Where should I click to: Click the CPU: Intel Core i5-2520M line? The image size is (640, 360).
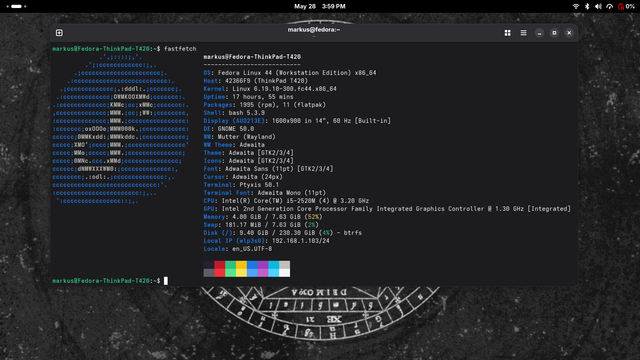(286, 201)
